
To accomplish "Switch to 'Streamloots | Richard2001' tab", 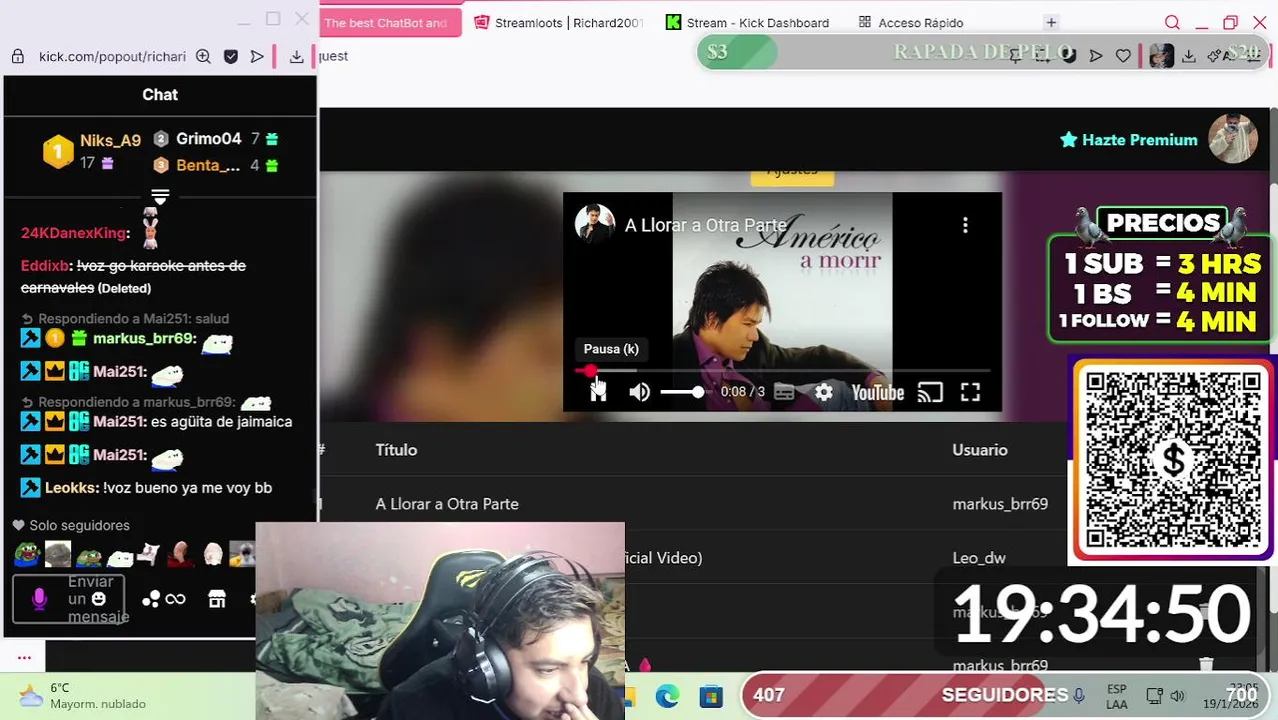I will (558, 22).
